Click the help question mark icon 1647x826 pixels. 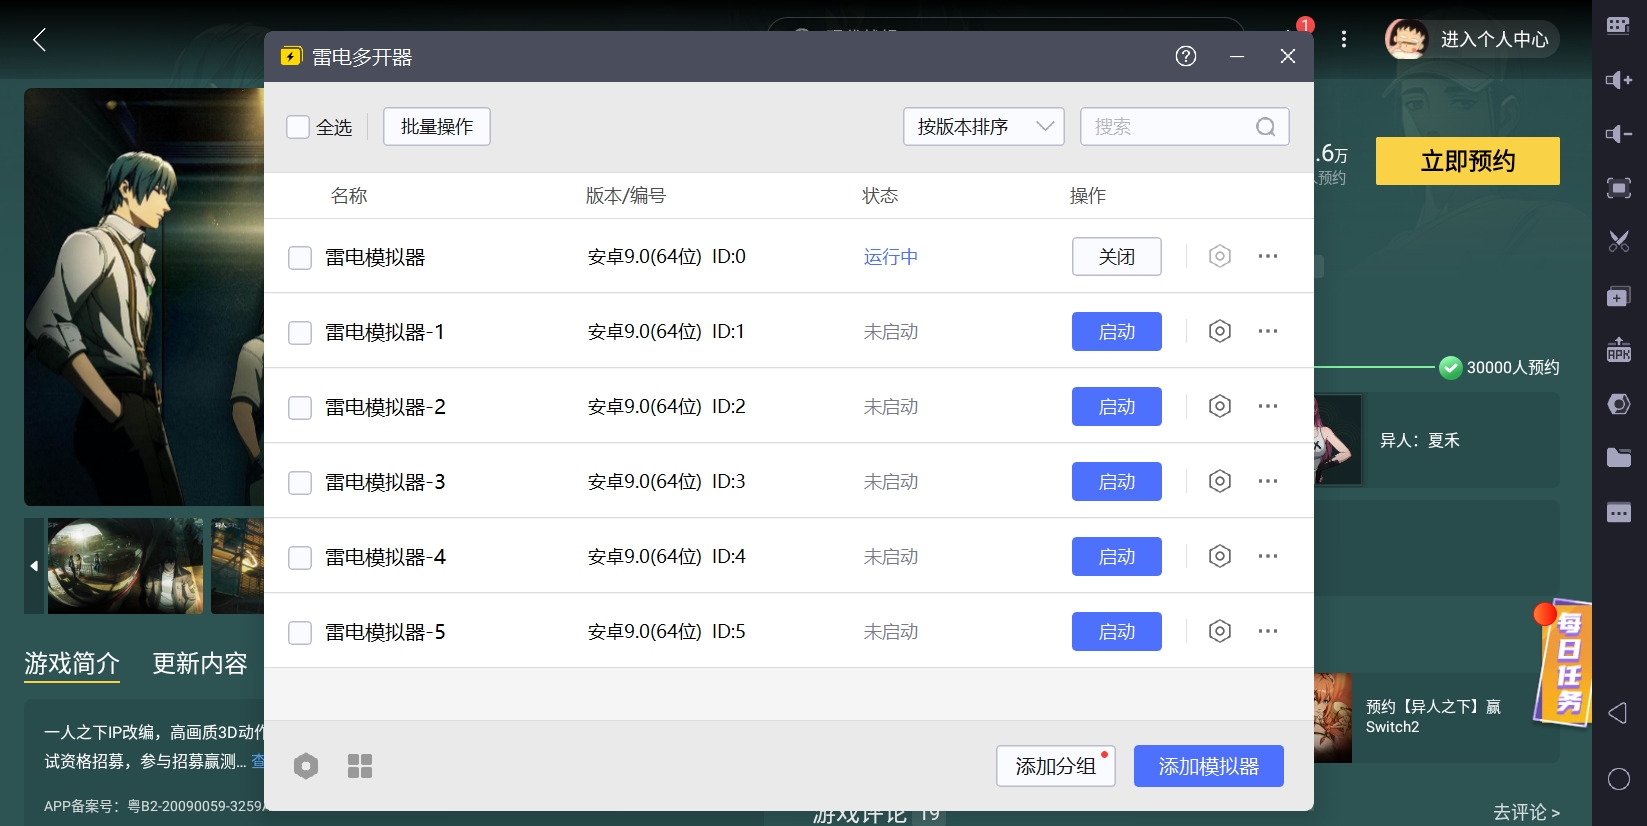point(1186,56)
